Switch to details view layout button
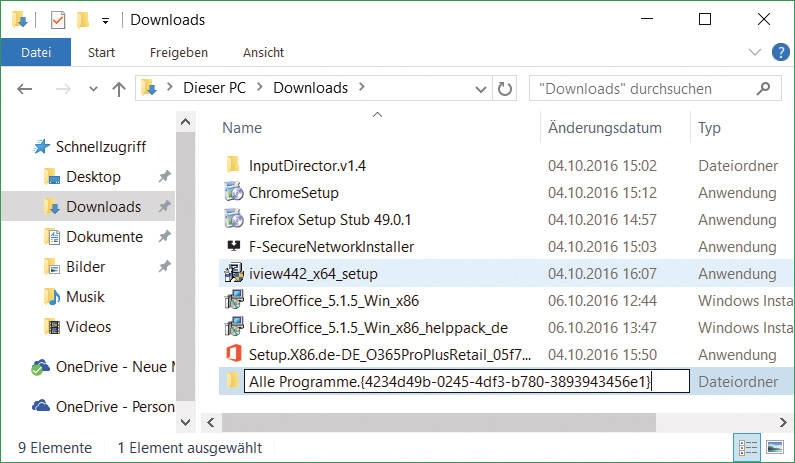Viewport: 795px width, 463px height. [x=748, y=448]
